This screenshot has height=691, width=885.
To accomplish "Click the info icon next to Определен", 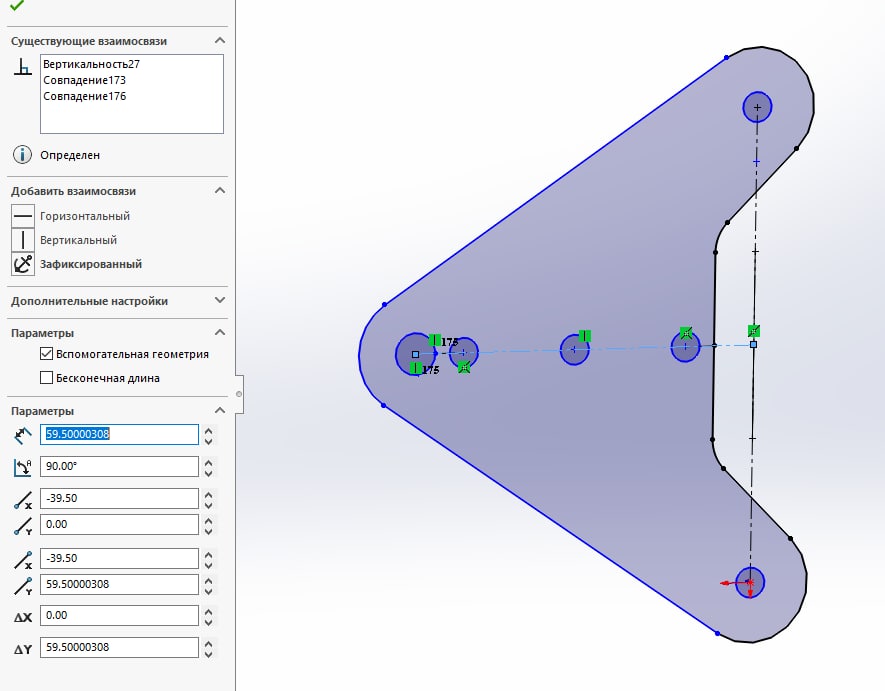I will coord(23,154).
